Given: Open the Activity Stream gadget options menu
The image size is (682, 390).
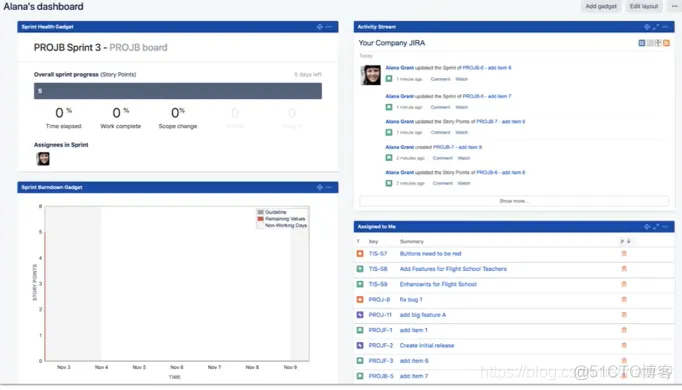Looking at the screenshot, I should pyautogui.click(x=665, y=27).
